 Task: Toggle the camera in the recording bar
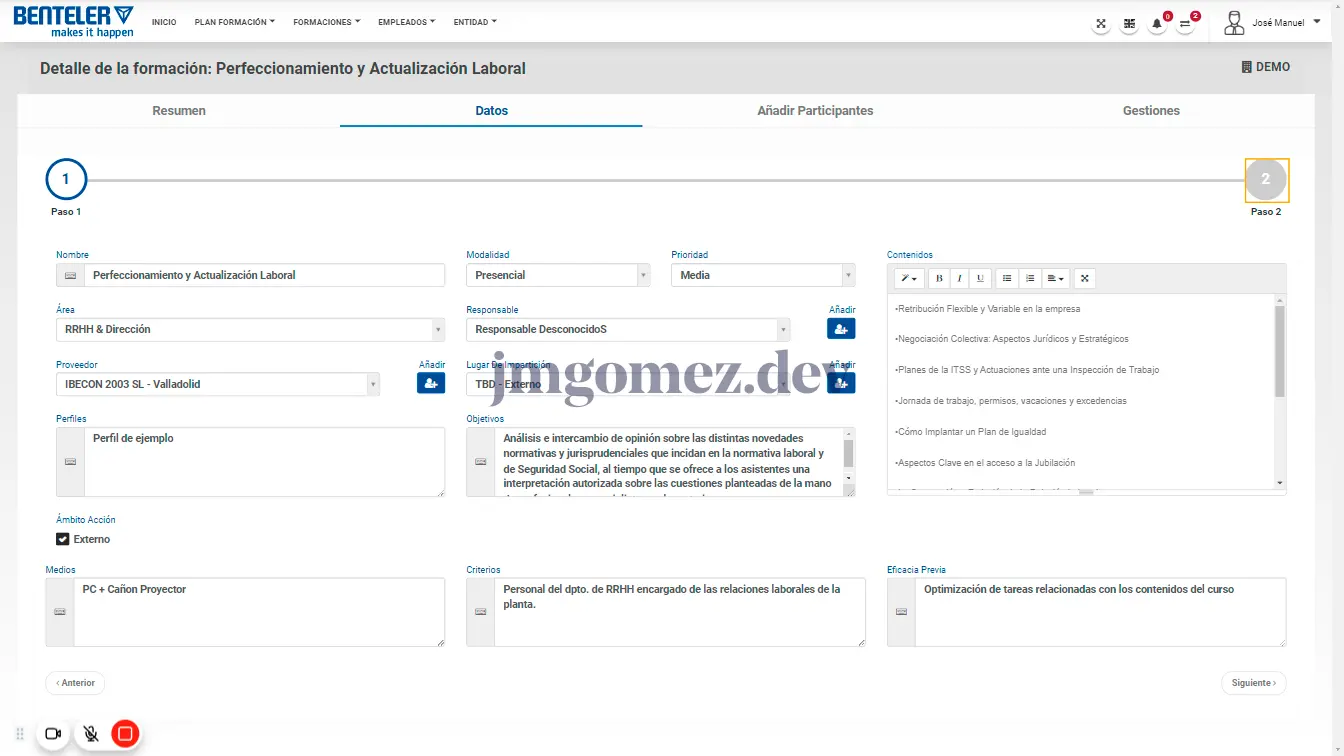click(x=54, y=734)
